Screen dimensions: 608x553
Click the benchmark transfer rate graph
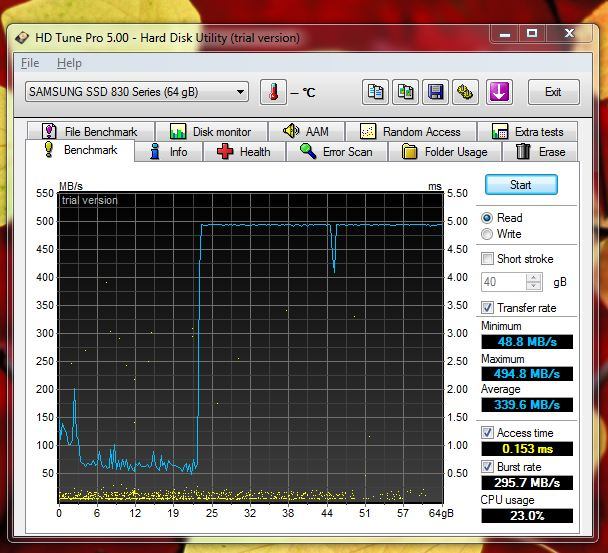click(250, 347)
